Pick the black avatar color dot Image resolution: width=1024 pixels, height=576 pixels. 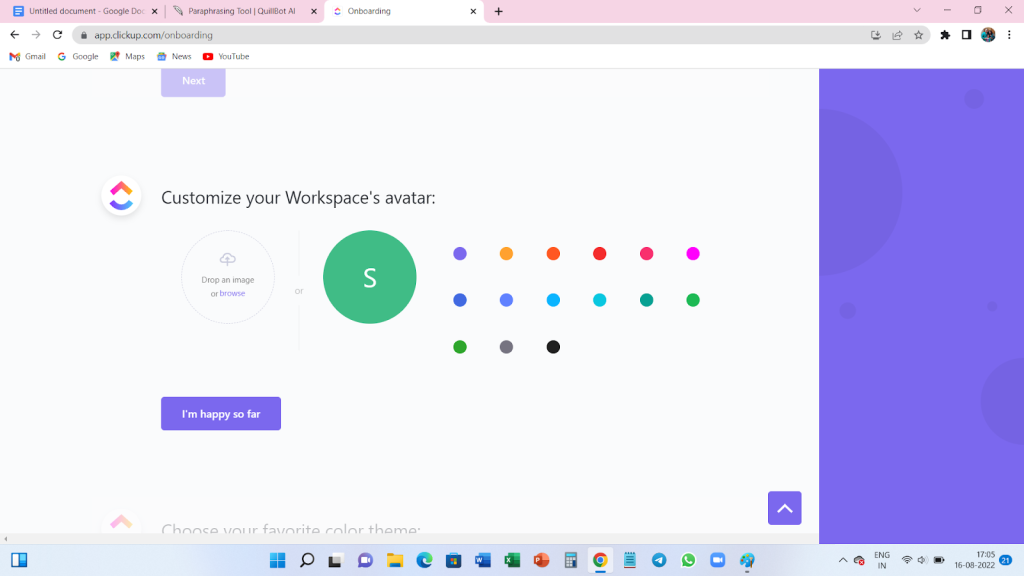click(553, 346)
